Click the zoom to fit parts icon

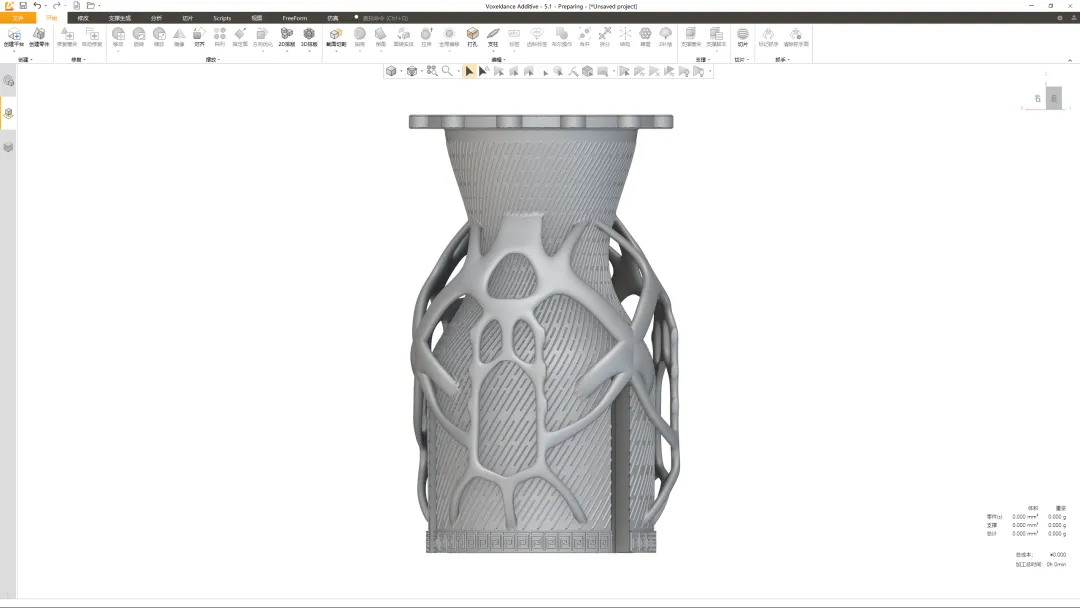point(432,71)
